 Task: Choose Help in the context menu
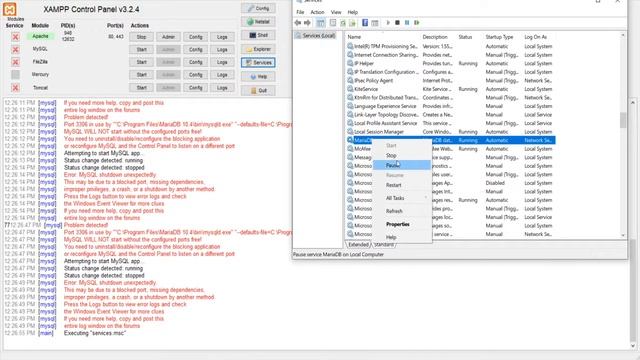pyautogui.click(x=402, y=237)
